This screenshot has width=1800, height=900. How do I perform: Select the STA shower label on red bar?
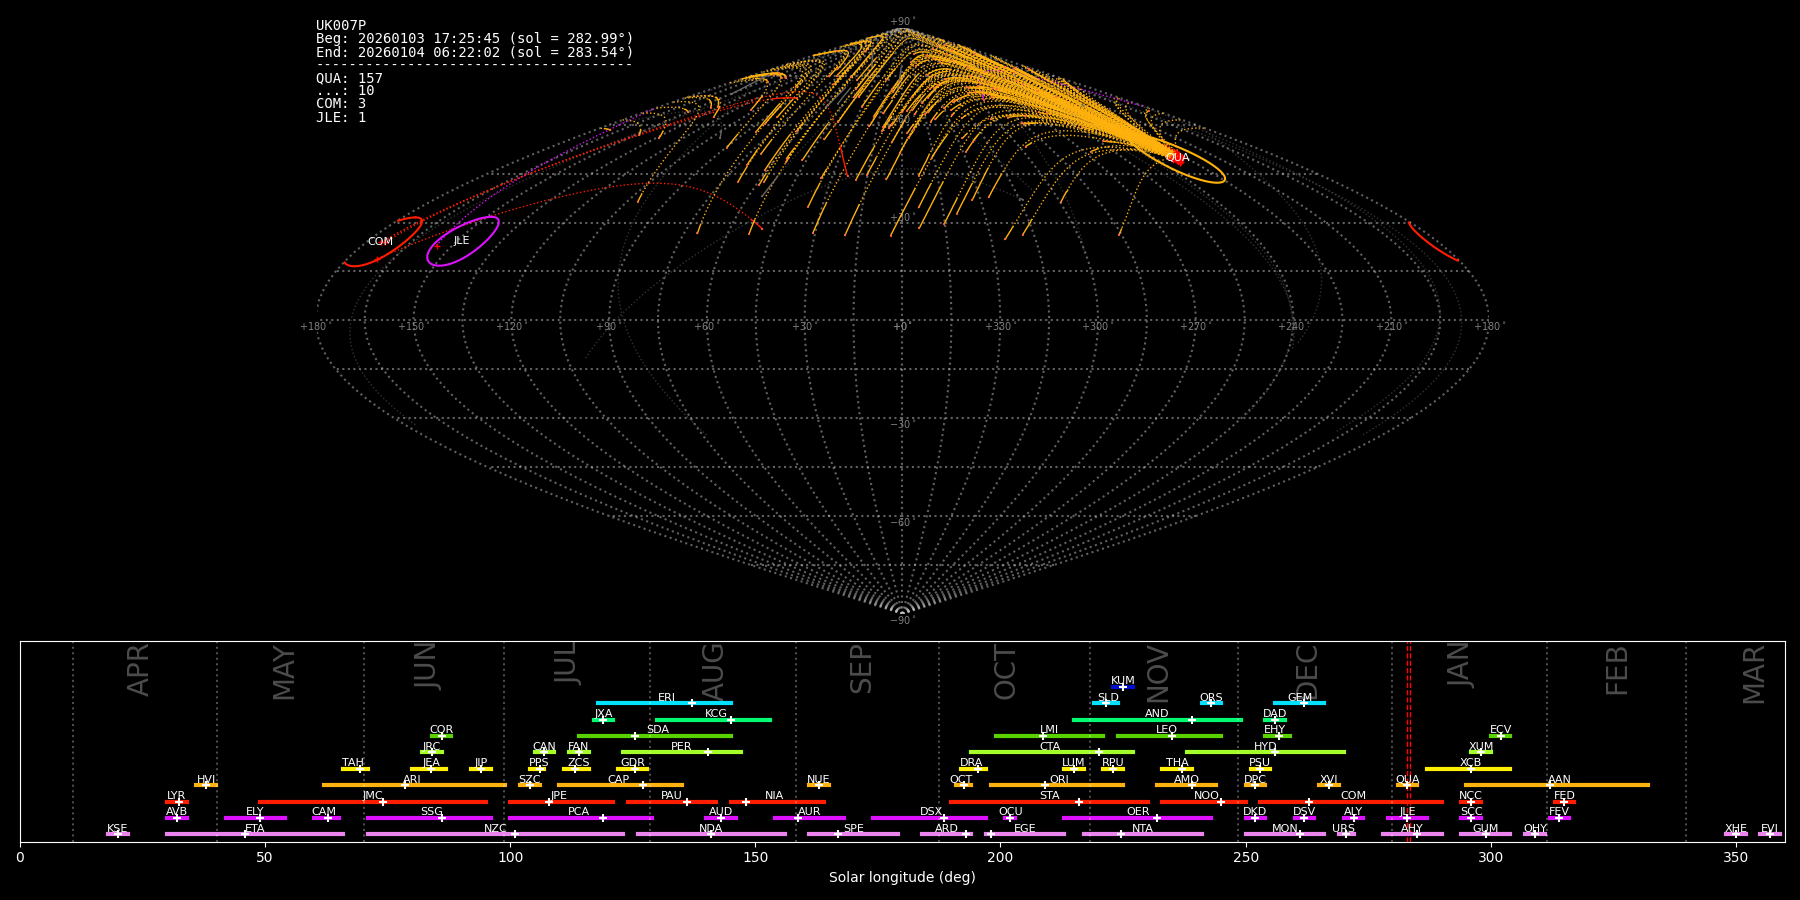pos(1049,796)
